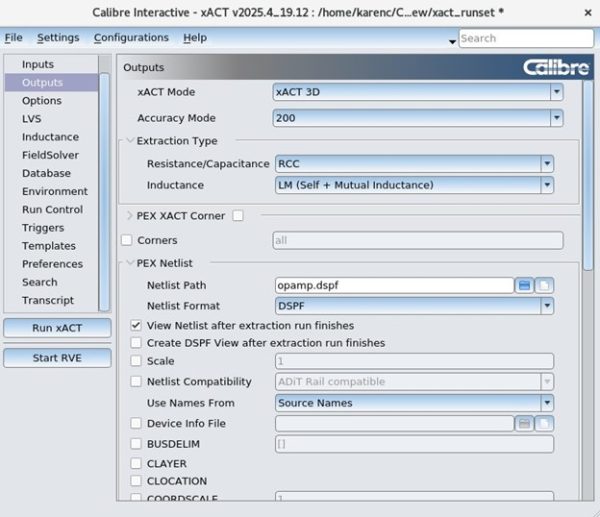This screenshot has width=600, height=517.
Task: Open the FieldSolver page
Action: click(51, 155)
